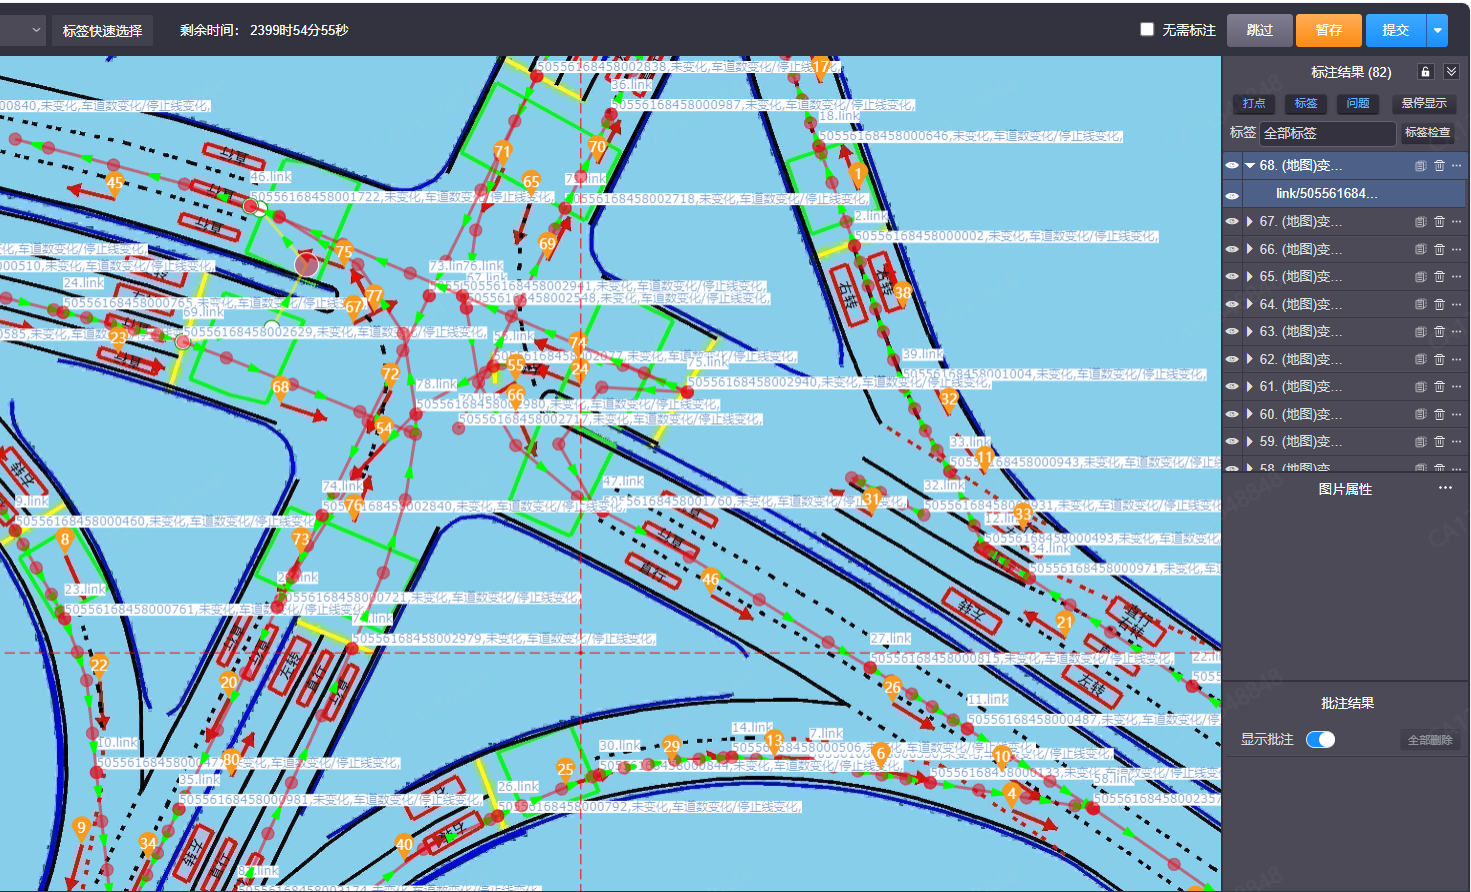
Task: Collapse the 标注结果 panel with double-chevron icon
Action: (1451, 72)
